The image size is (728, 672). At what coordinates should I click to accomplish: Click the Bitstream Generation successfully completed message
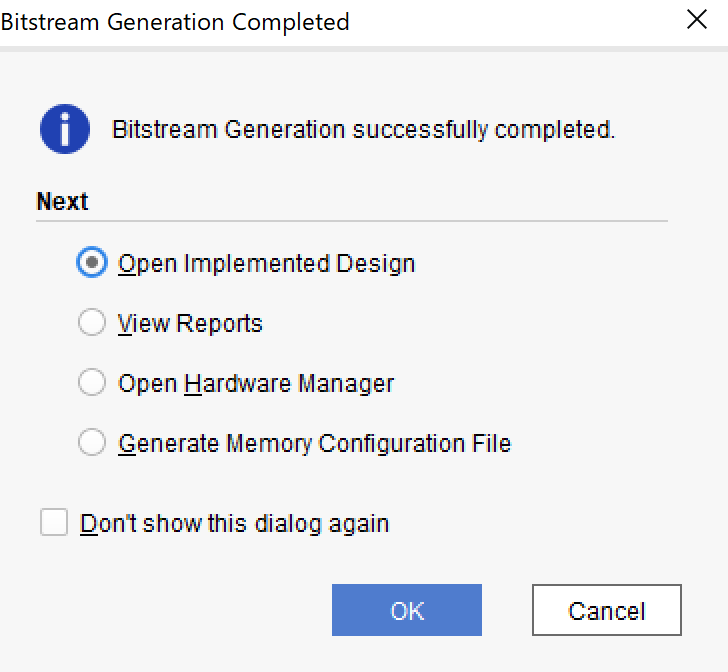tap(364, 130)
